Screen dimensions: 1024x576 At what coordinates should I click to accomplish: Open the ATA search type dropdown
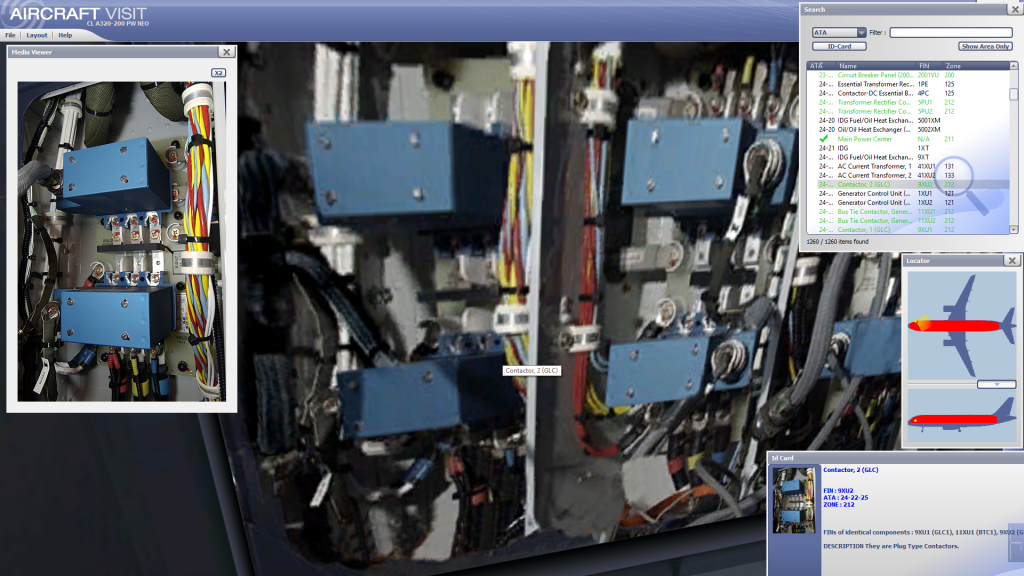[839, 33]
